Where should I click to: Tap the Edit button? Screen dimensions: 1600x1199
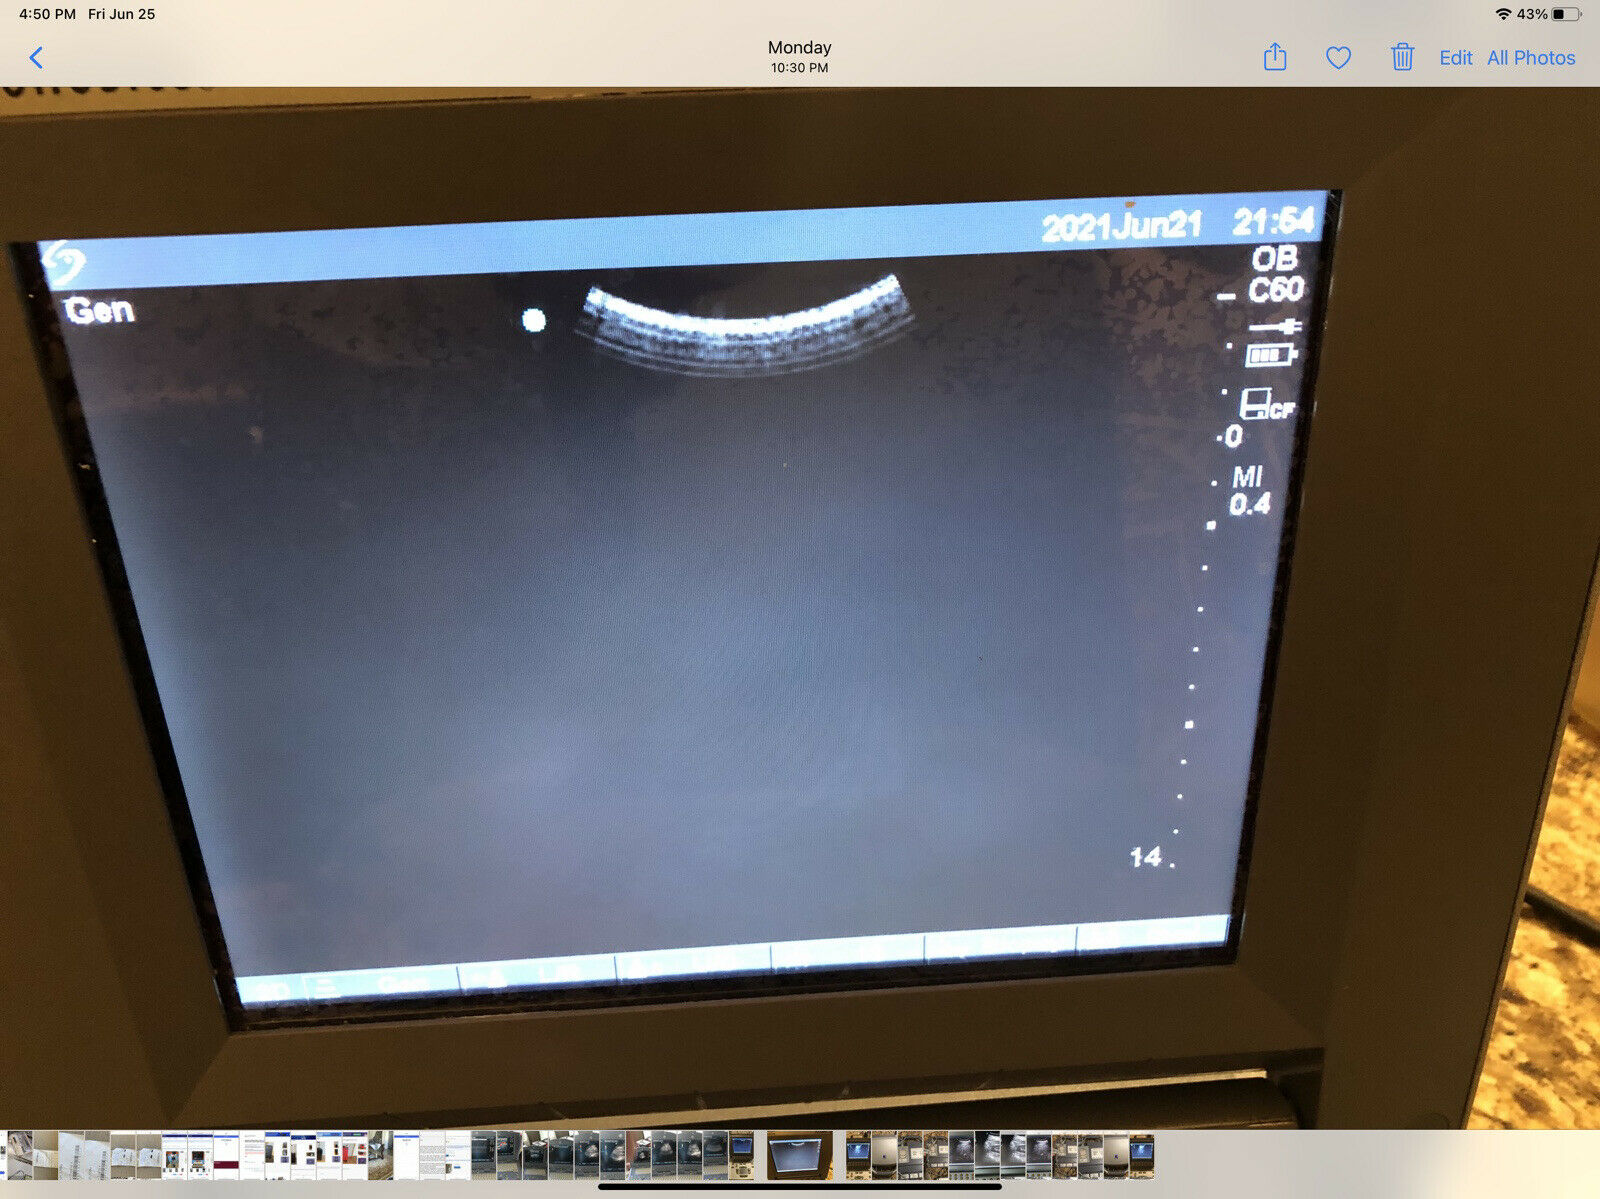coord(1455,58)
